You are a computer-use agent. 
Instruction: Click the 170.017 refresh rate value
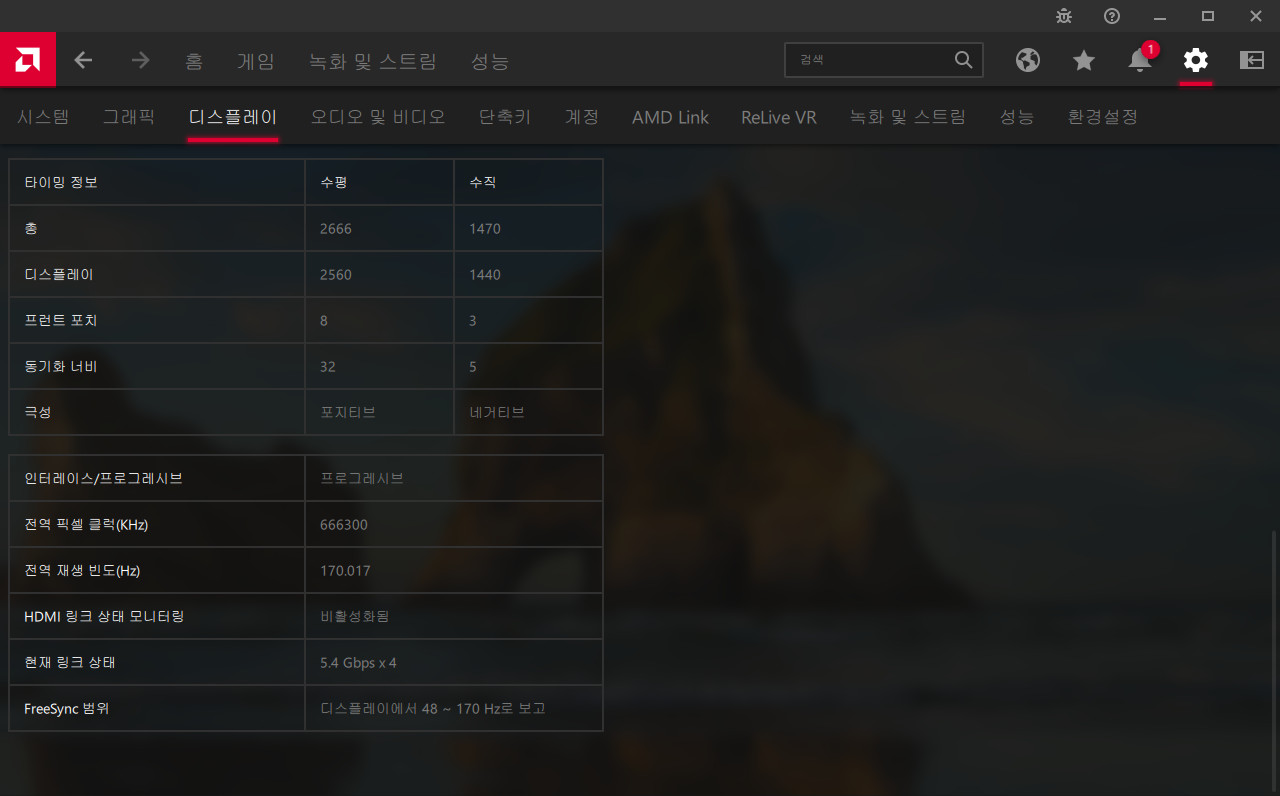tap(345, 571)
